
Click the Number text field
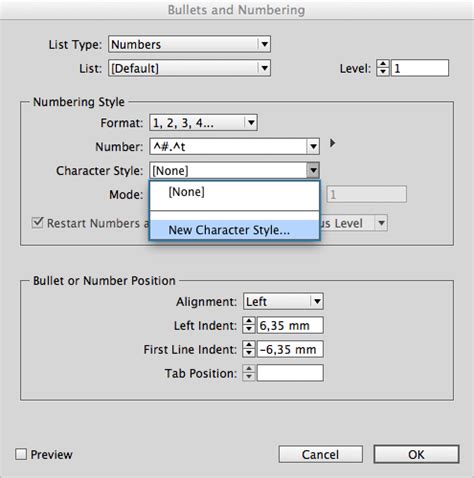click(x=228, y=147)
